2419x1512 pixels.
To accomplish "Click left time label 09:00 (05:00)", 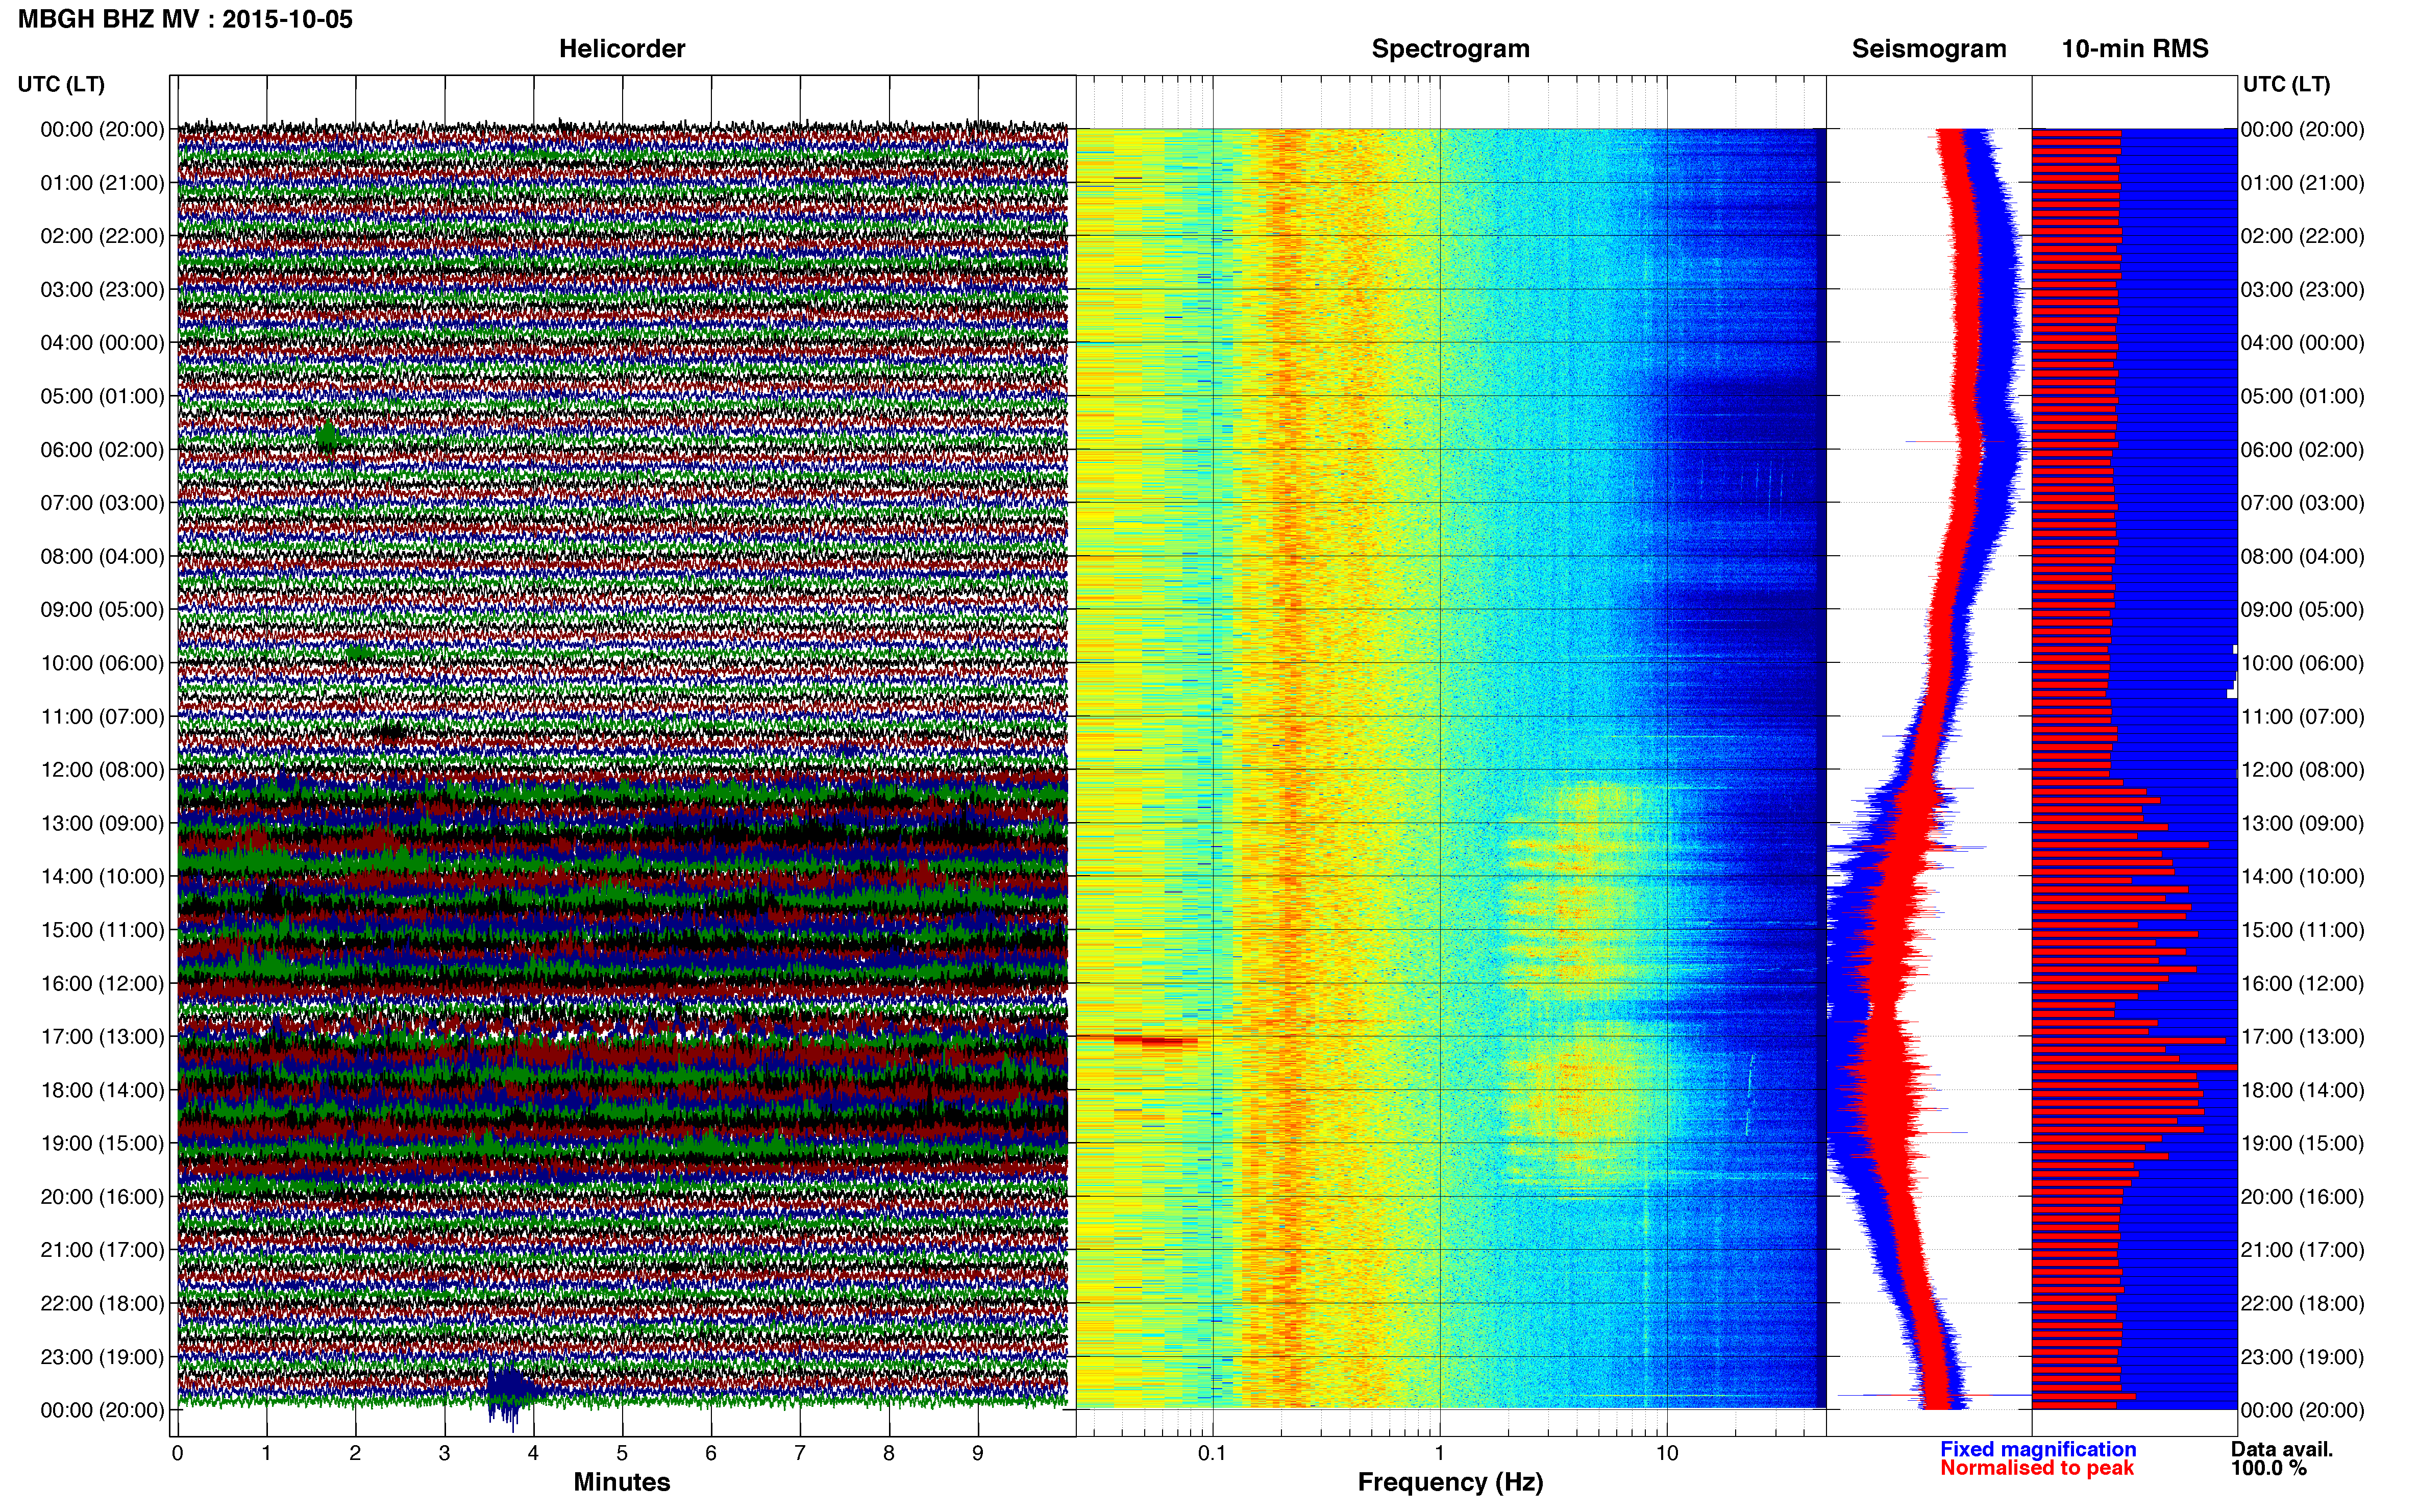I will (102, 610).
